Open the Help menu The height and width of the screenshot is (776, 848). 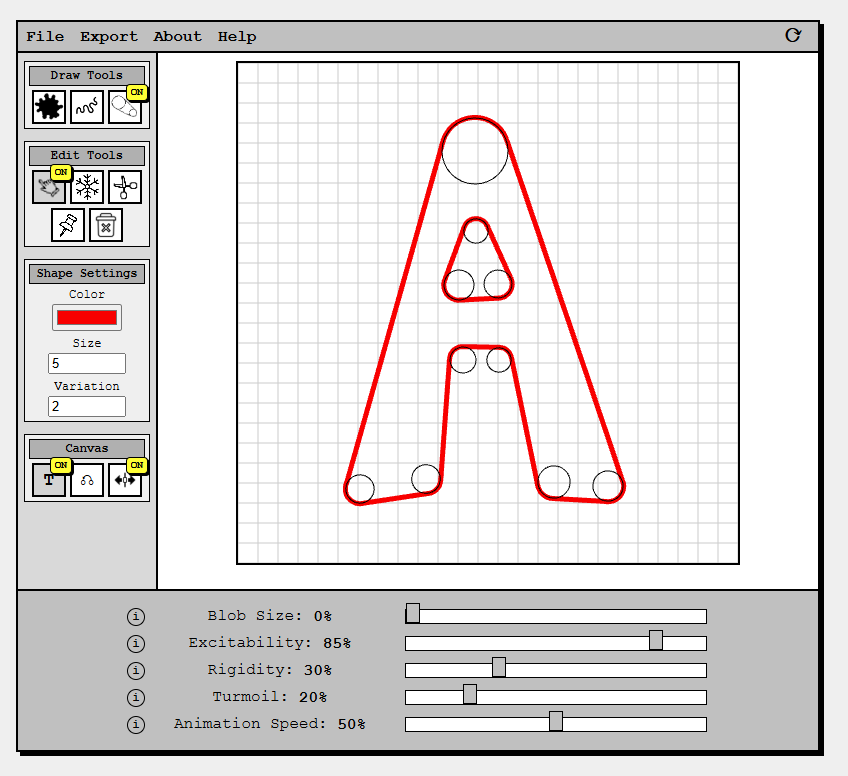237,36
